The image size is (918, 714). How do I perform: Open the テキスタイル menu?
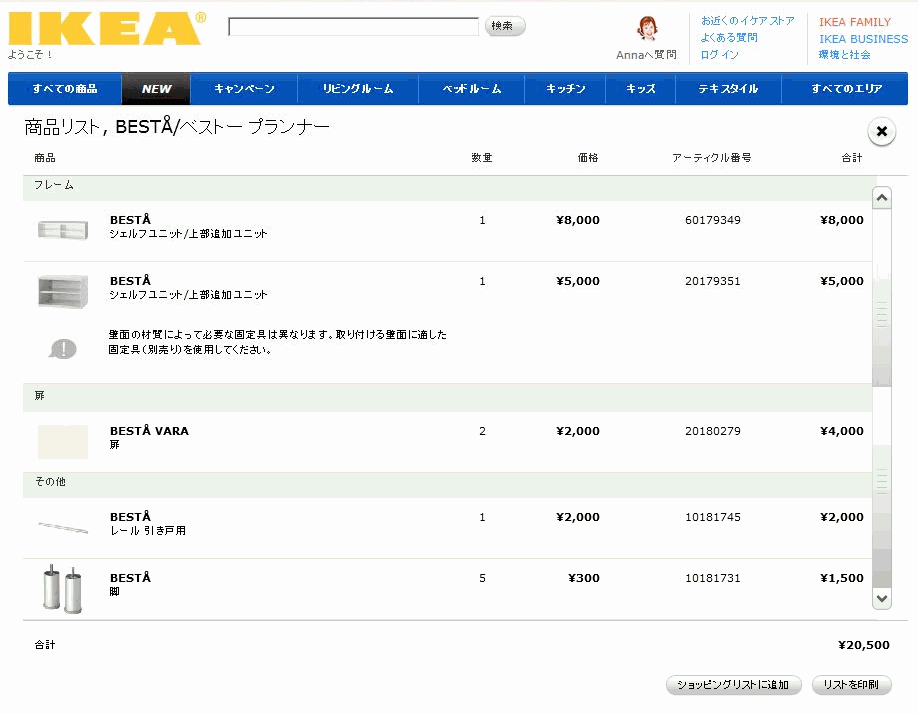point(728,89)
